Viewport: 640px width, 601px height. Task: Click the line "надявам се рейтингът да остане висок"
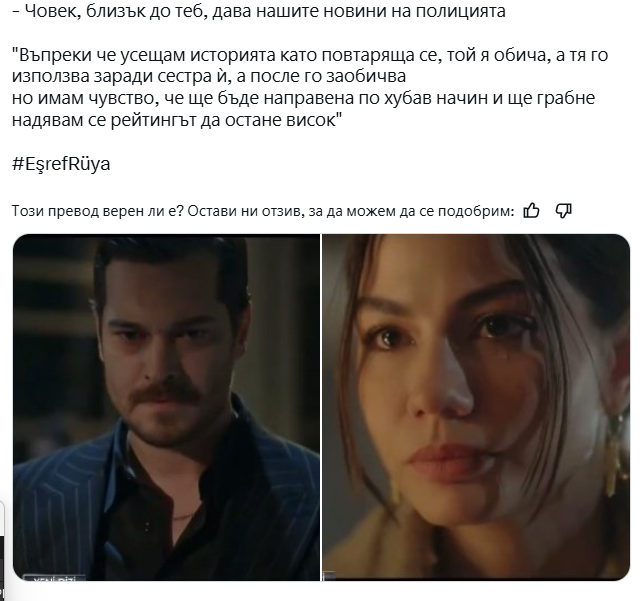(x=176, y=120)
